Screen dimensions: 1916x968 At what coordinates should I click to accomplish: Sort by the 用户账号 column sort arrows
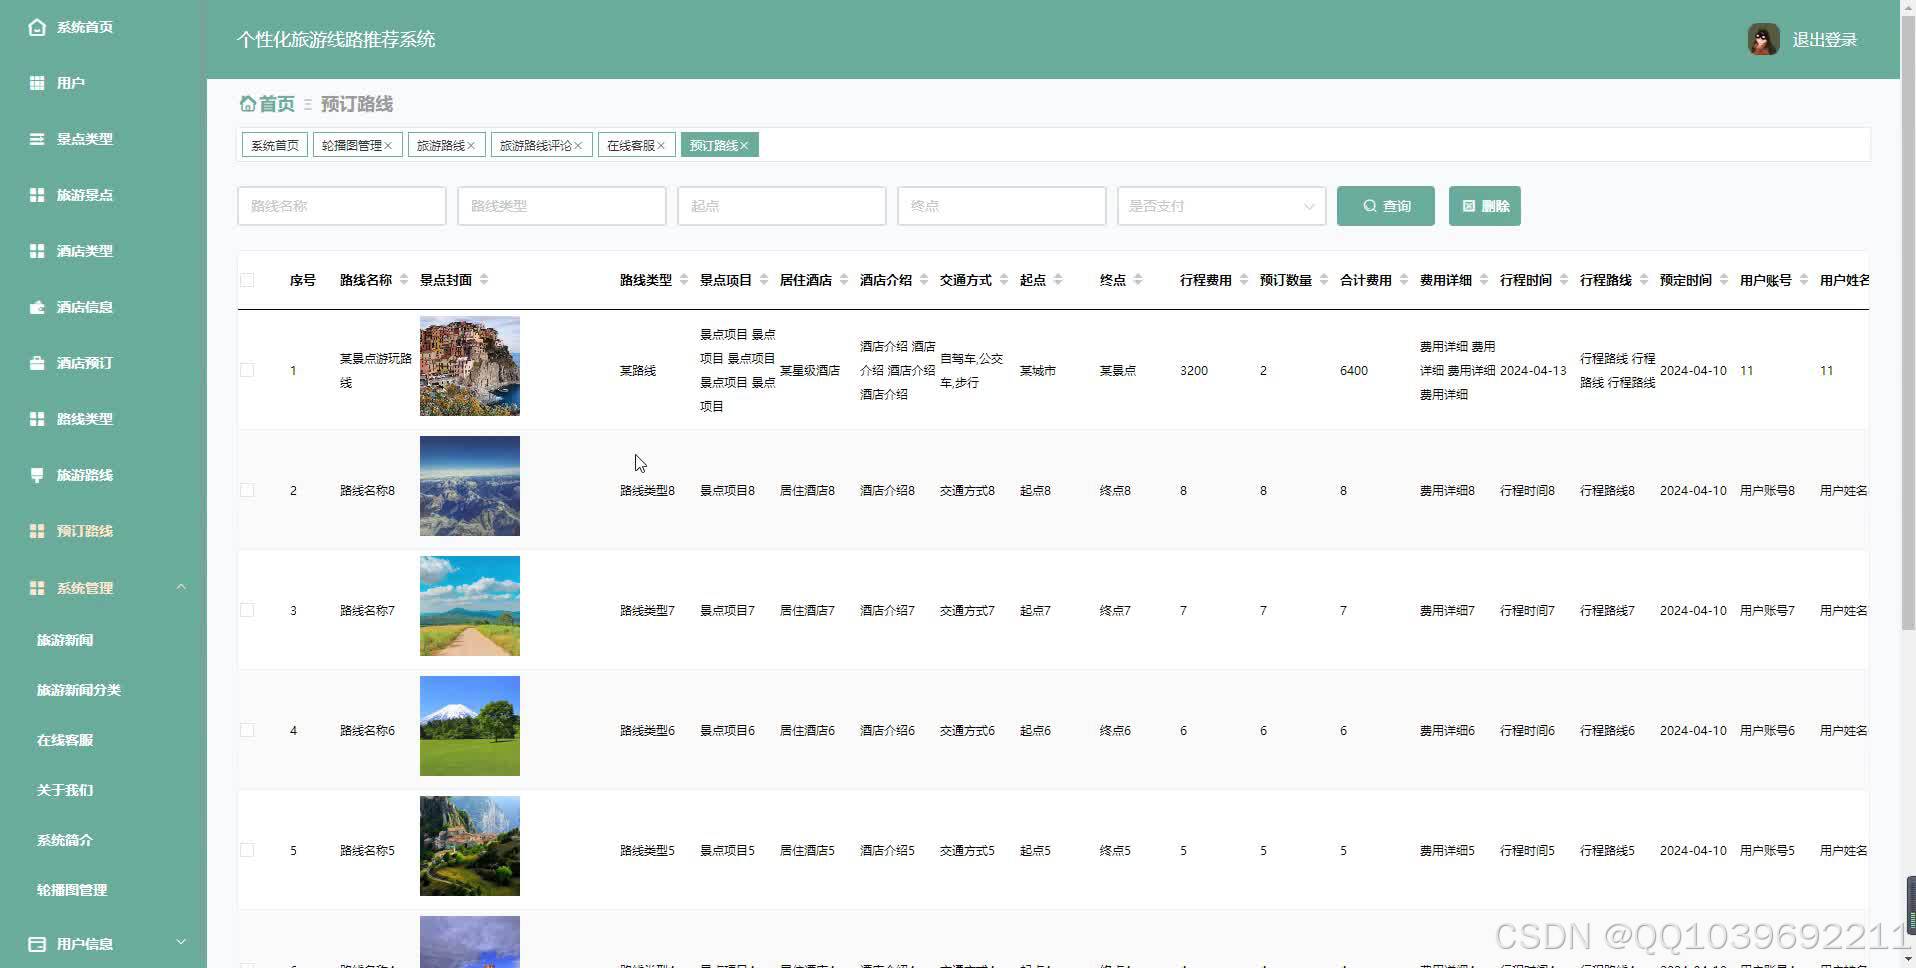(x=1804, y=280)
